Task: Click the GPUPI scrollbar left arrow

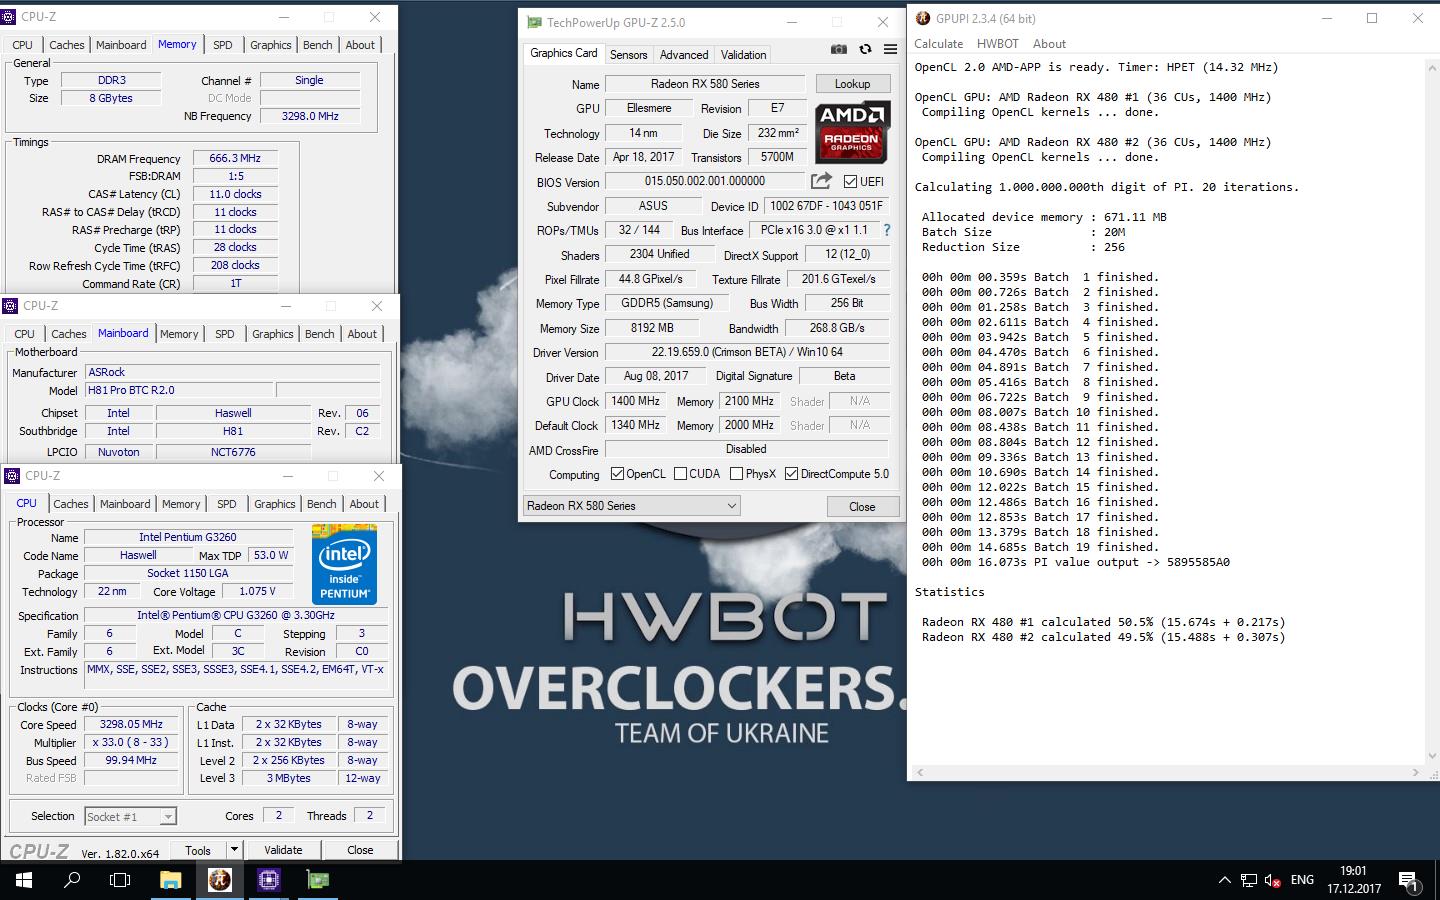Action: (x=920, y=772)
